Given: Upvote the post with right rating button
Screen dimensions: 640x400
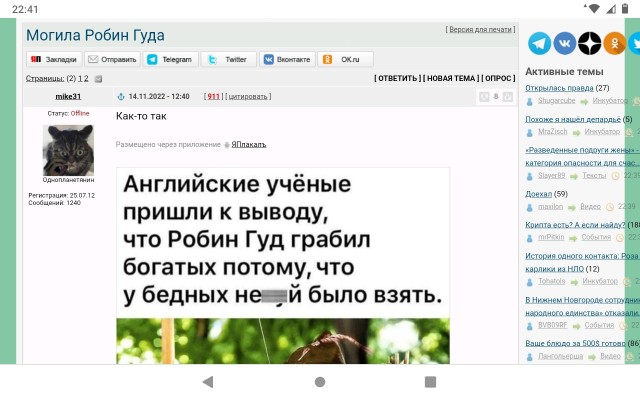Looking at the screenshot, I should click(x=508, y=97).
